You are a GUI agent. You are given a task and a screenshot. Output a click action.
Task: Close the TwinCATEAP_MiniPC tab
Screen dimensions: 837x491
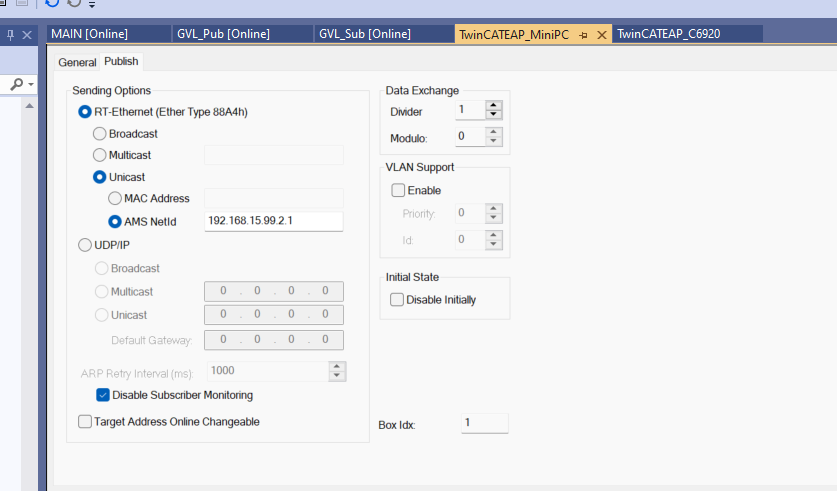coord(602,35)
